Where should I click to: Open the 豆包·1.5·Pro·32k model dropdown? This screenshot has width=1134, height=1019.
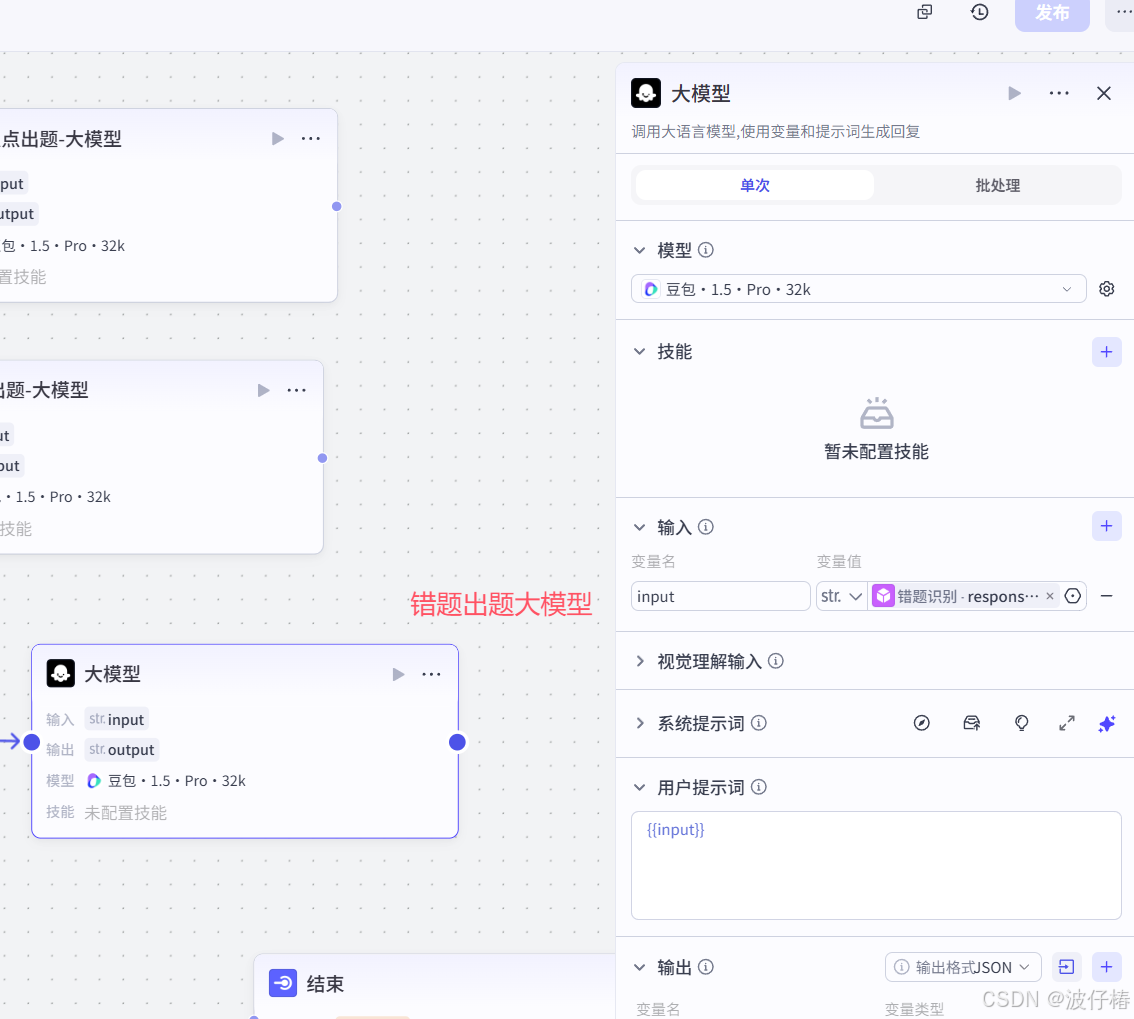858,288
